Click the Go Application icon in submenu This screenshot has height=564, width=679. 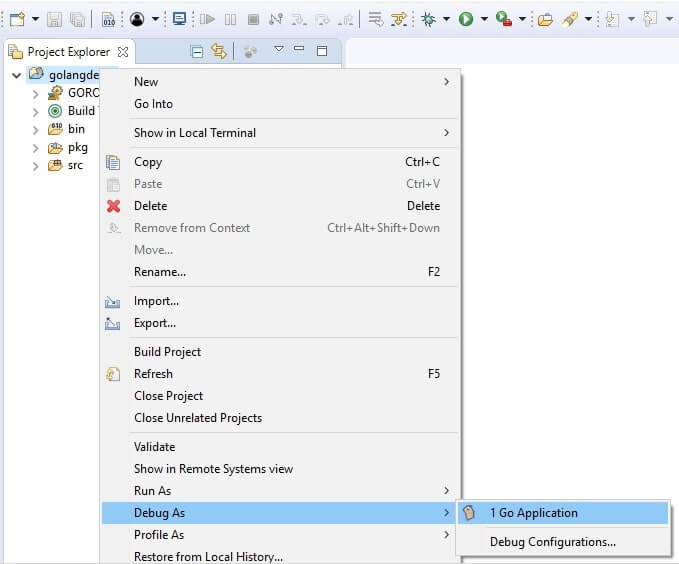pyautogui.click(x=469, y=513)
